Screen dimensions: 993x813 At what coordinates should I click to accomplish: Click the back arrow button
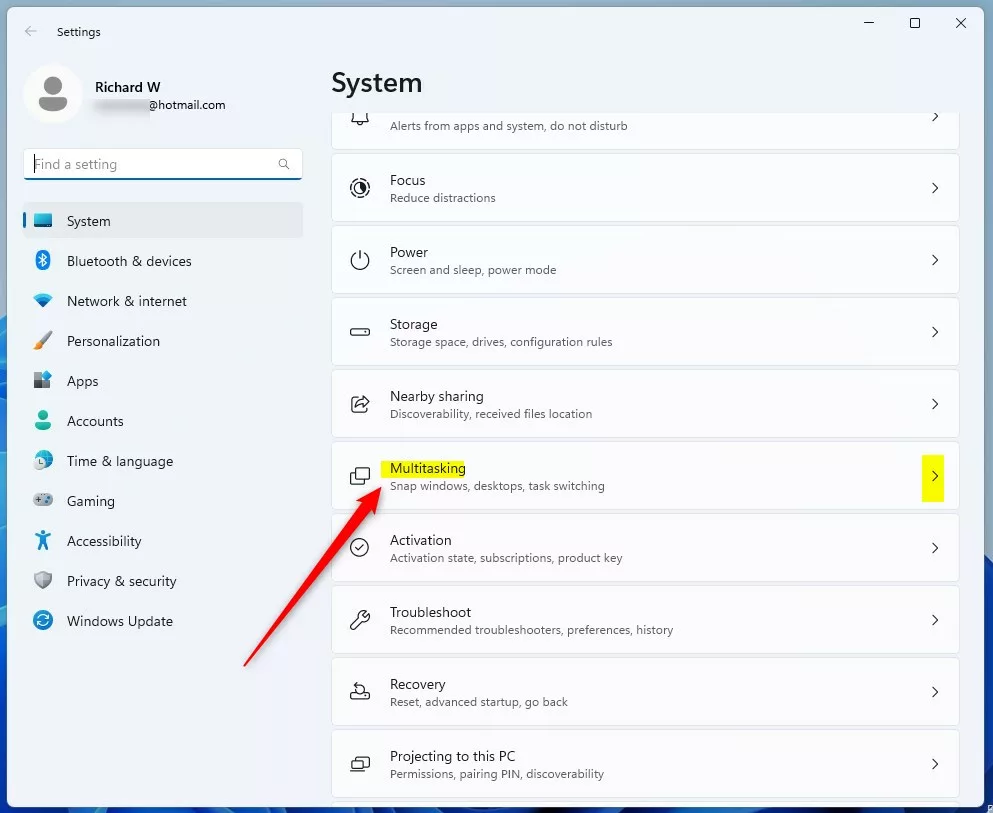tap(31, 32)
